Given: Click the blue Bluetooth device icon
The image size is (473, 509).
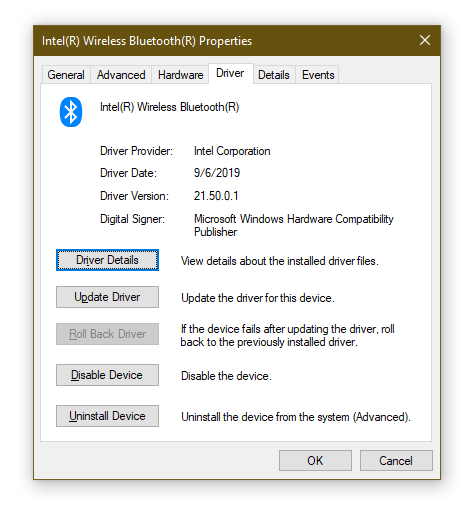Looking at the screenshot, I should (71, 112).
